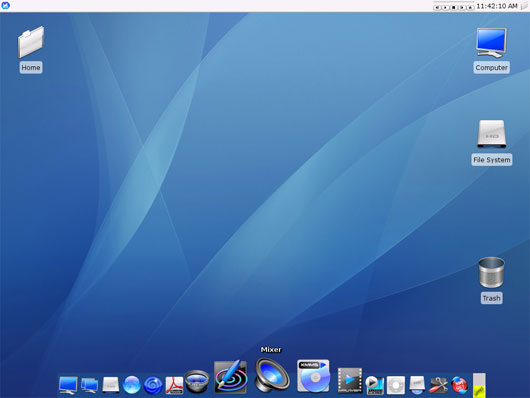Select the 'Home' desktop label
This screenshot has height=398, width=530.
31,67
